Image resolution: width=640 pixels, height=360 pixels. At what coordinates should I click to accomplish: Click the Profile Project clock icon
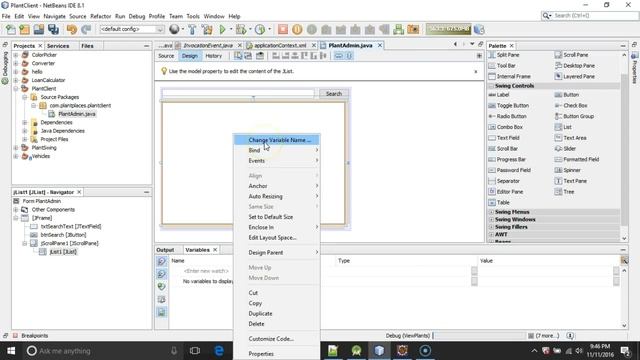260,29
